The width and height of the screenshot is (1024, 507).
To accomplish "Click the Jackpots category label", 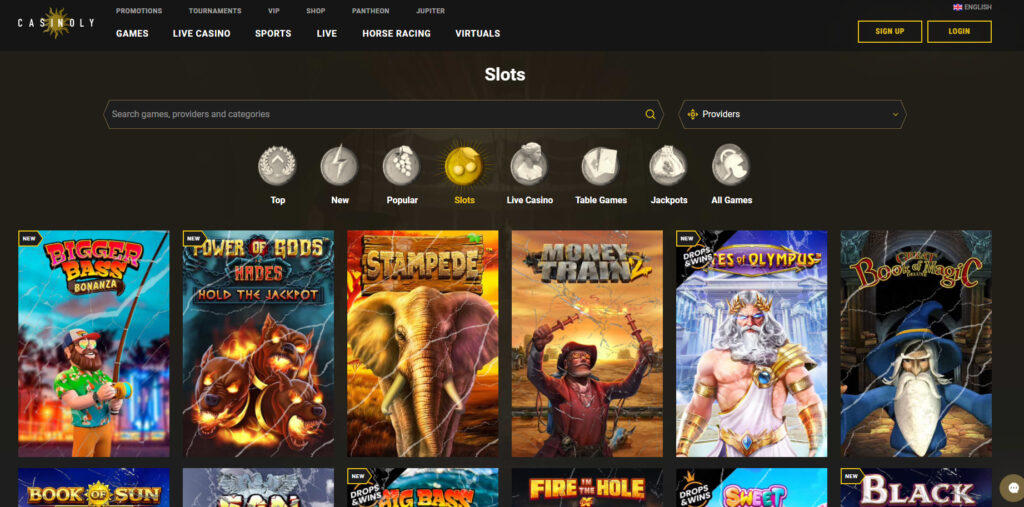I will pyautogui.click(x=669, y=201).
